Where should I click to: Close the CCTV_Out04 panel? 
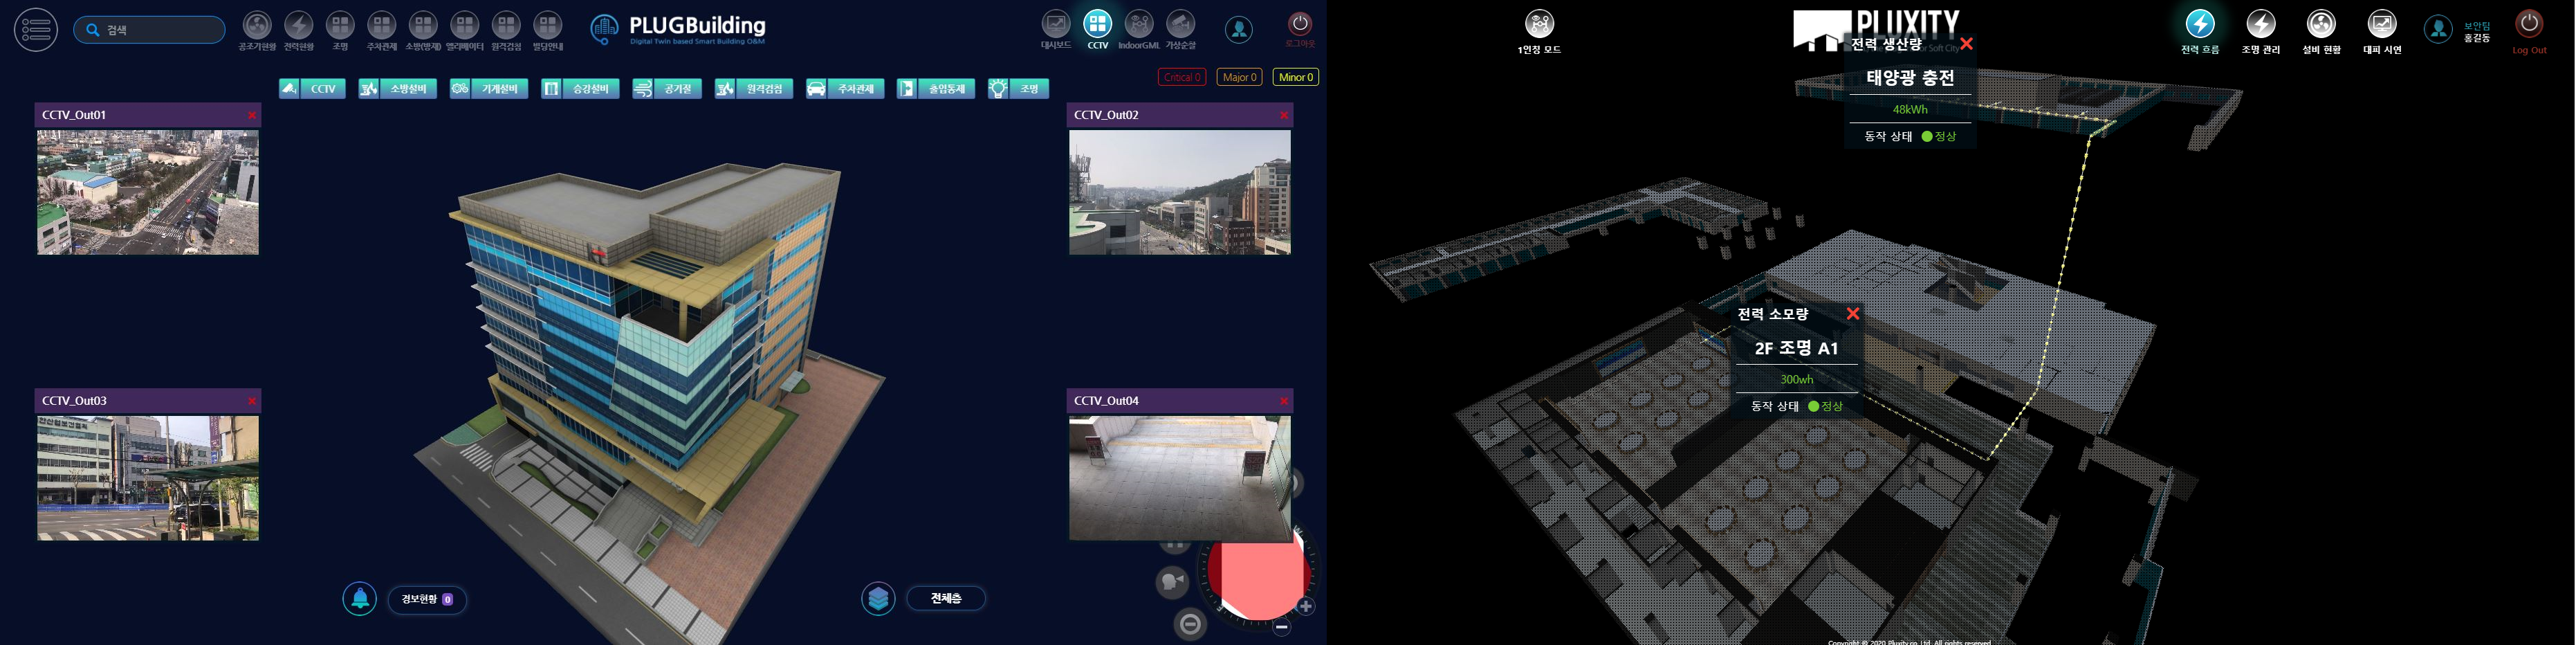[1284, 401]
